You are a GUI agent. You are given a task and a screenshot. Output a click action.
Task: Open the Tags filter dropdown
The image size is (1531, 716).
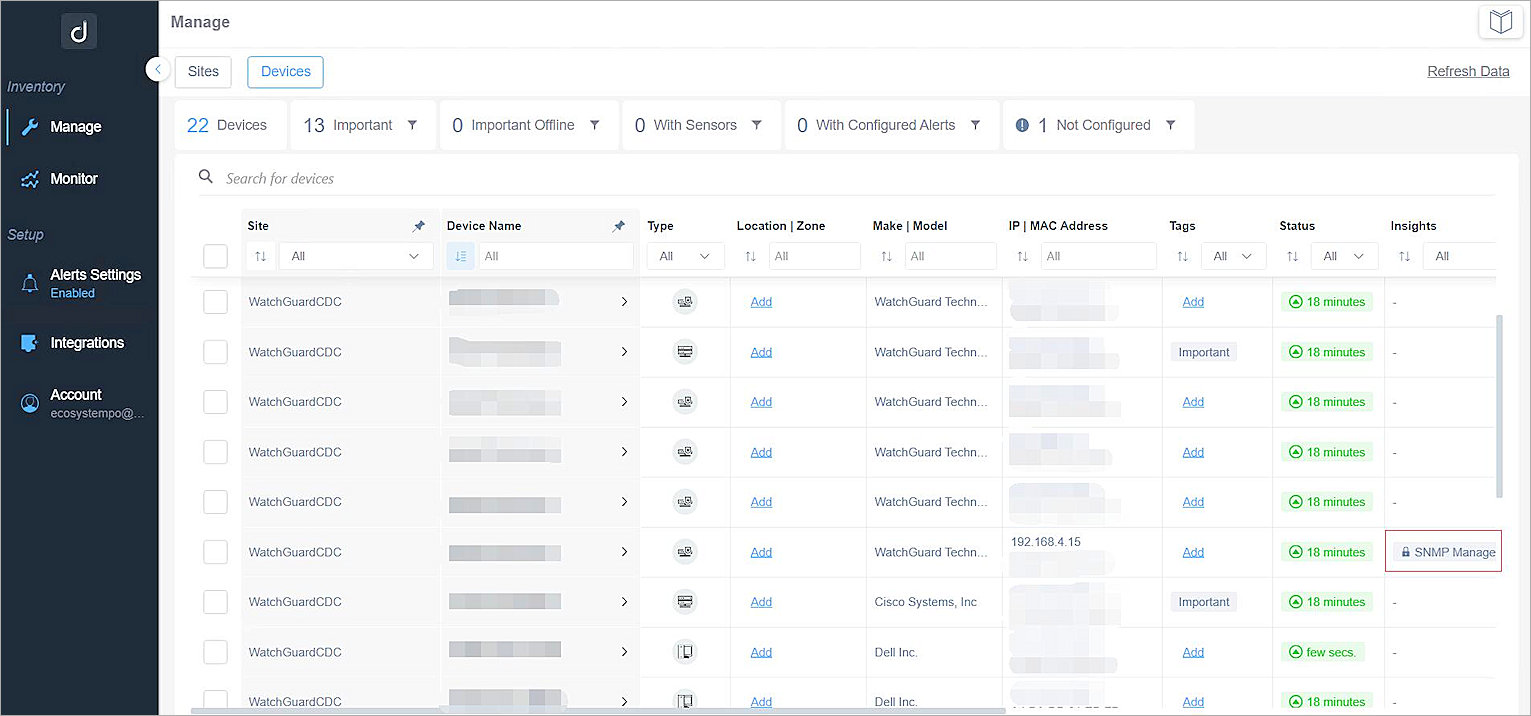pyautogui.click(x=1233, y=256)
